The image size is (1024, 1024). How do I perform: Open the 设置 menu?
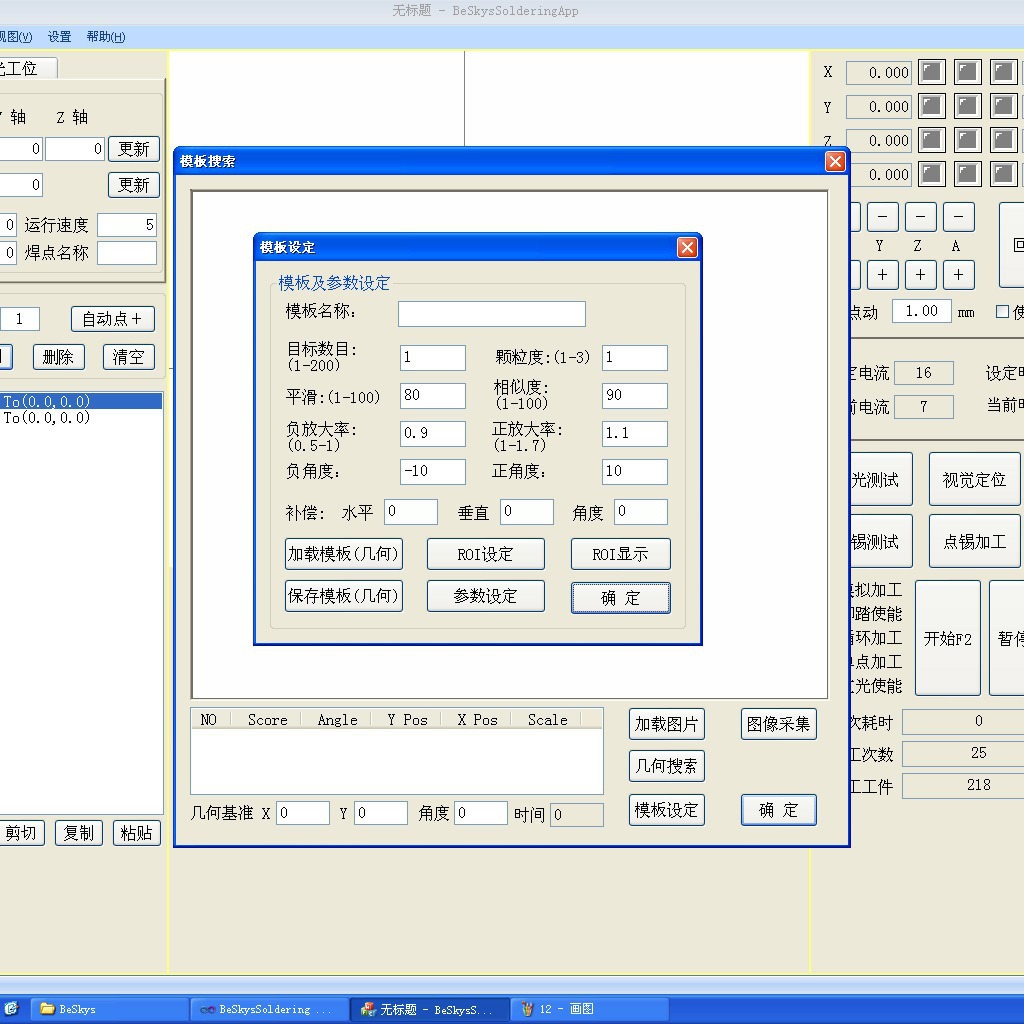59,37
